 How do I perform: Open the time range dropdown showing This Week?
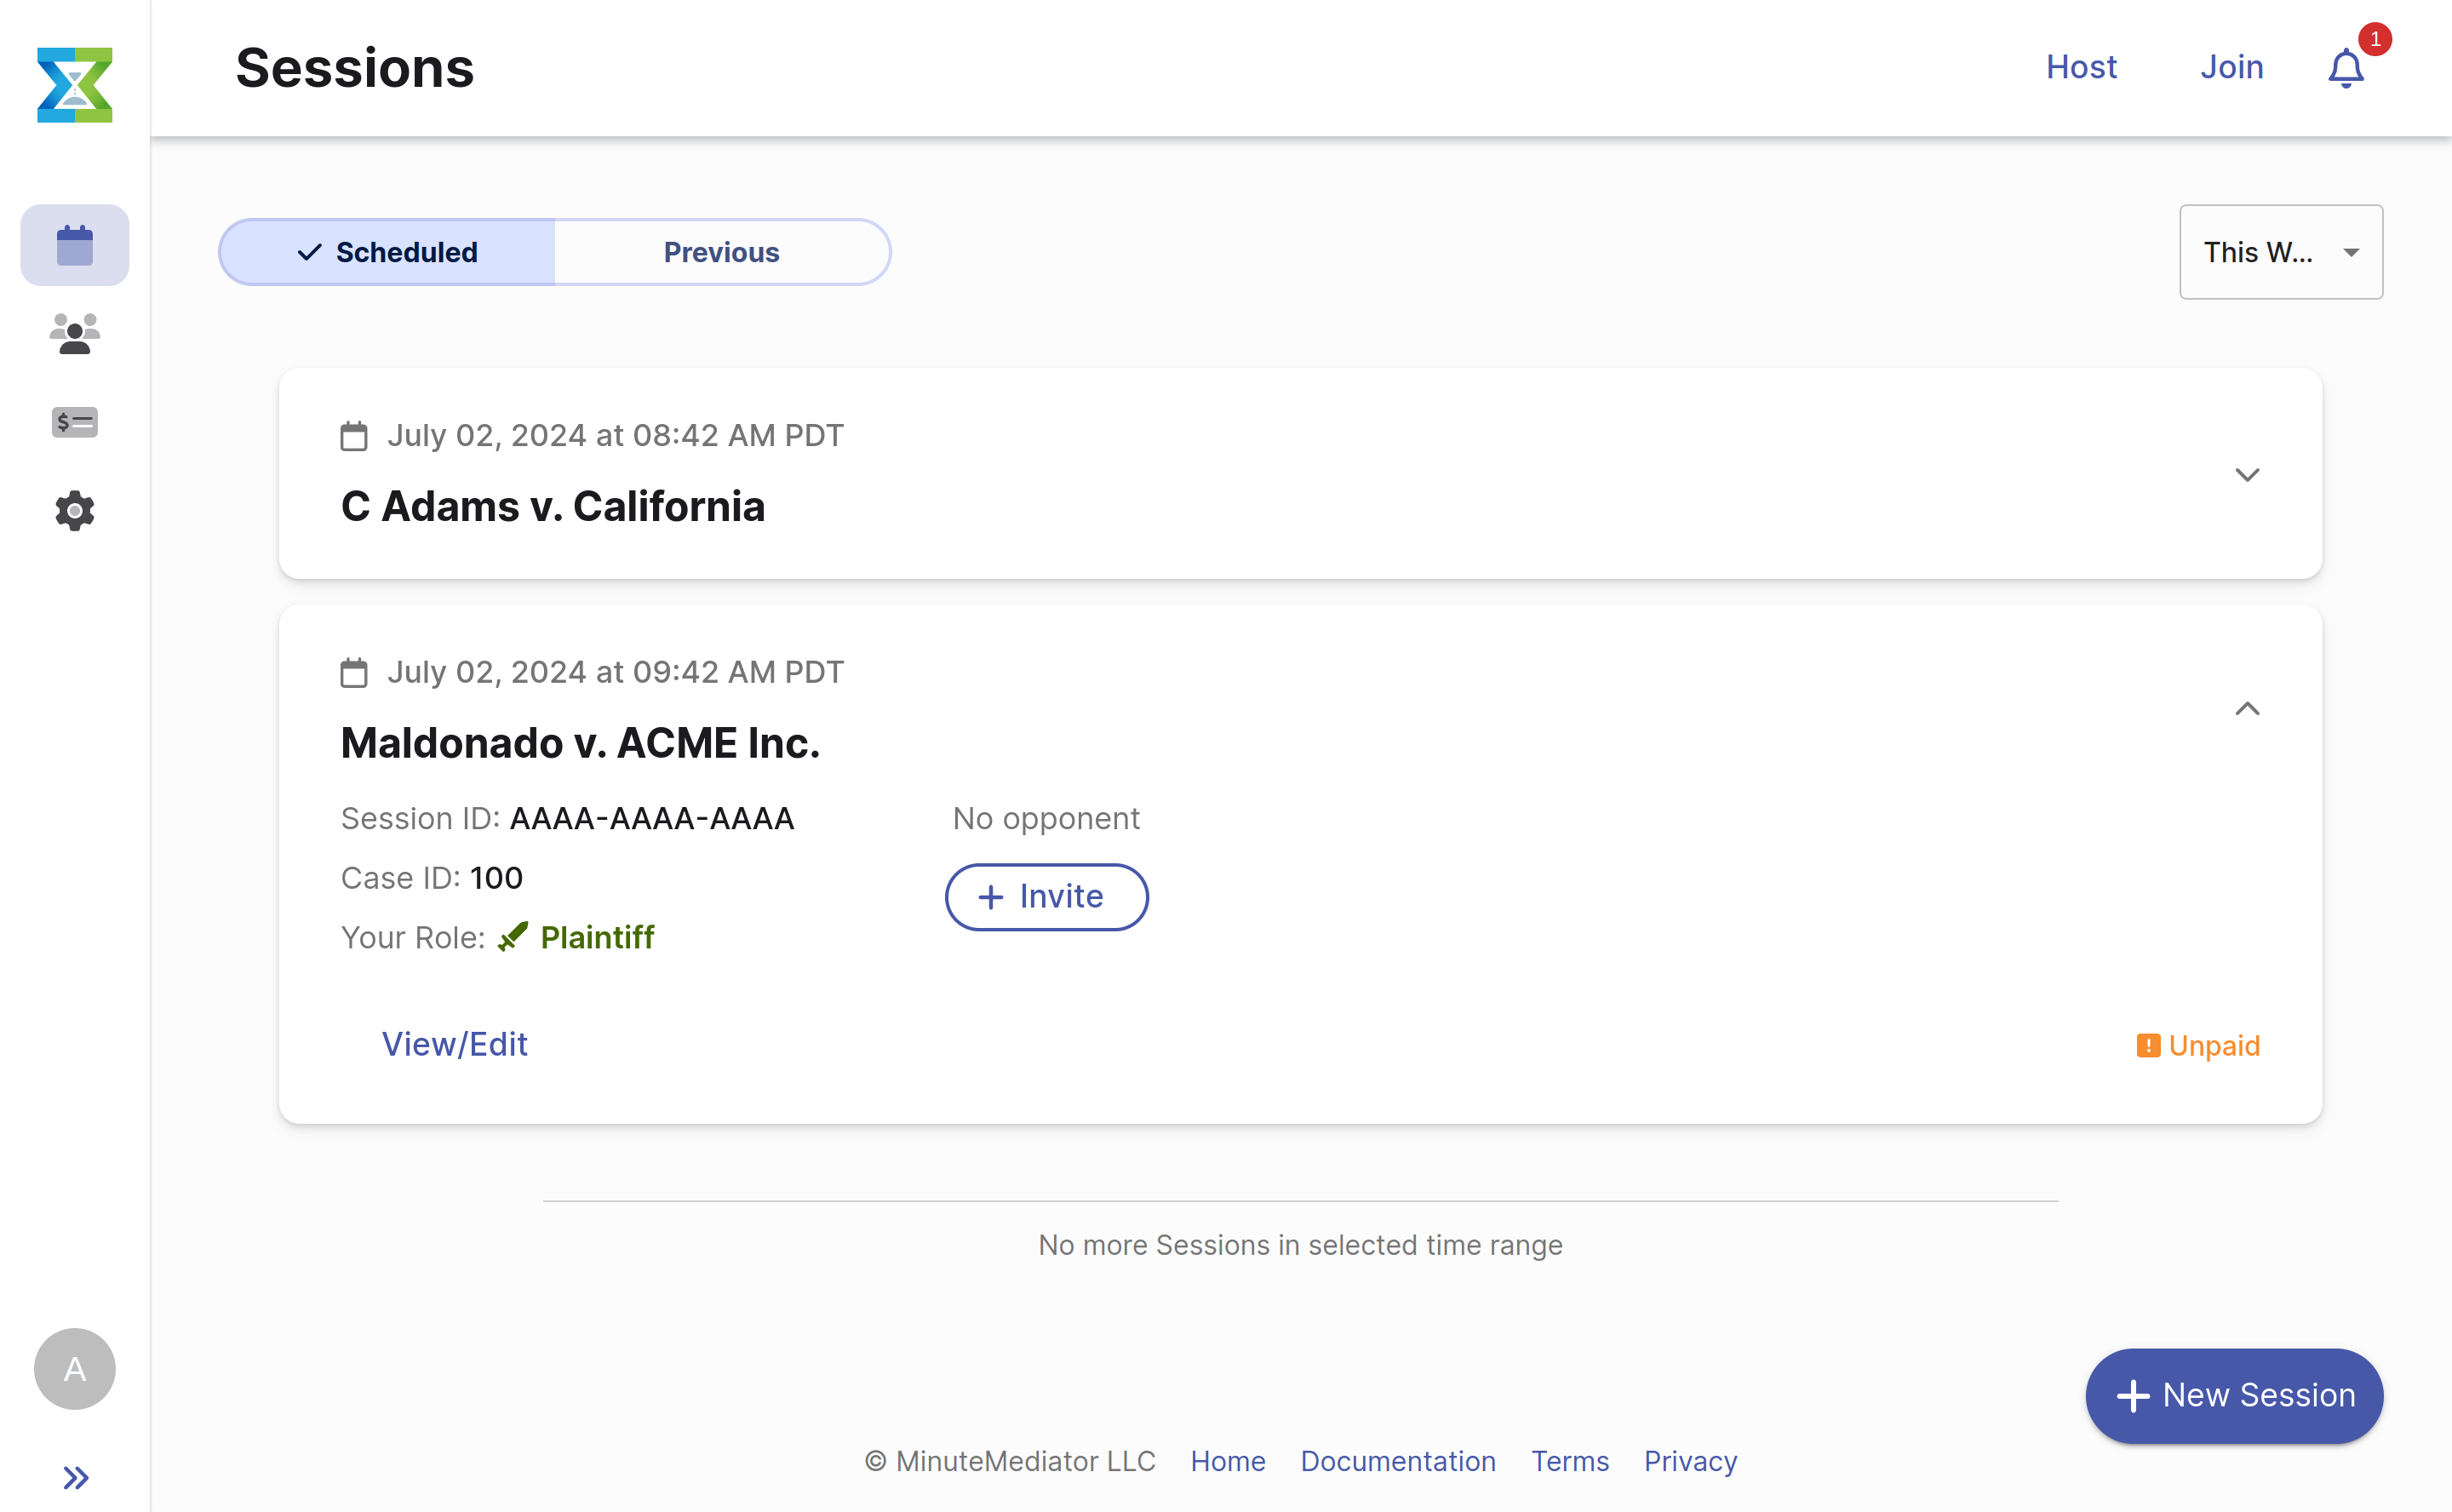click(x=2281, y=252)
